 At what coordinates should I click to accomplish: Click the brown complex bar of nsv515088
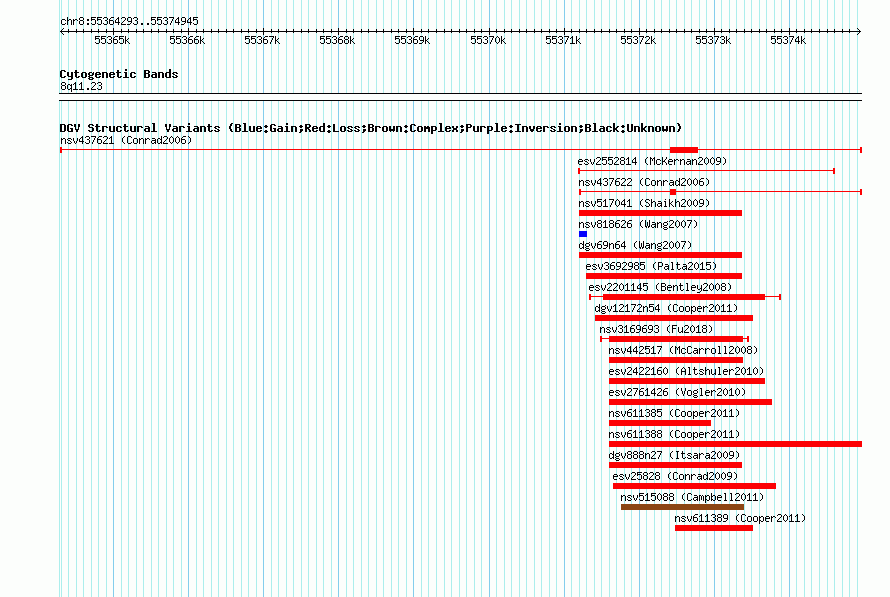(682, 507)
